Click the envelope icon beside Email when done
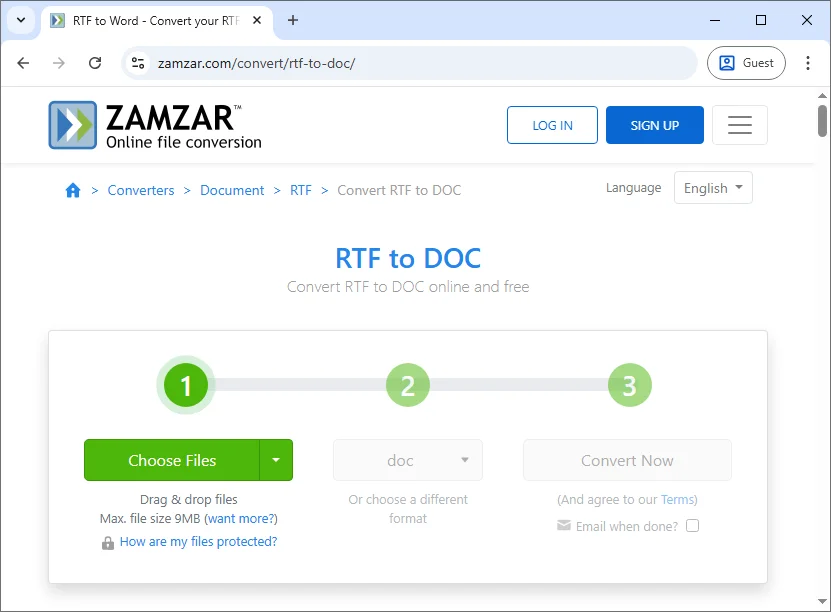Viewport: 831px width, 612px height. [563, 525]
